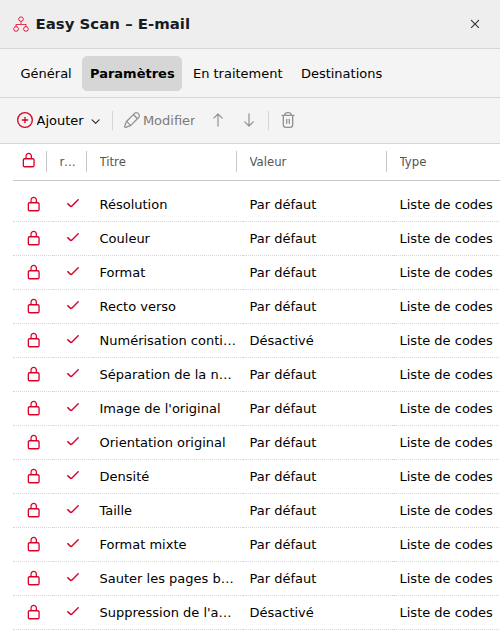
Task: Sort by the Titre column header
Action: click(x=113, y=162)
